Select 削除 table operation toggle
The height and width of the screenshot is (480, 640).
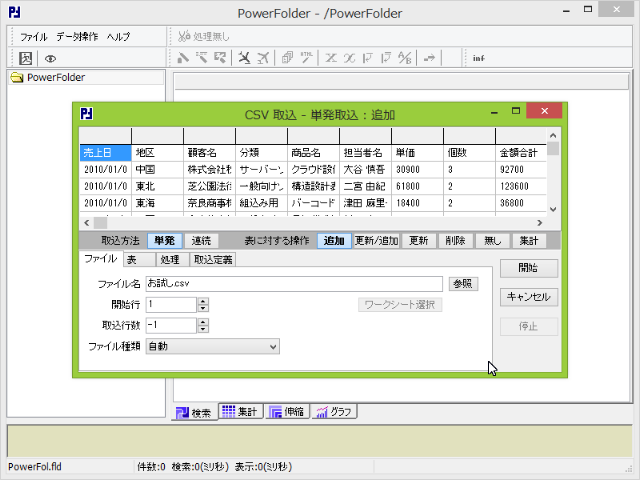click(455, 241)
